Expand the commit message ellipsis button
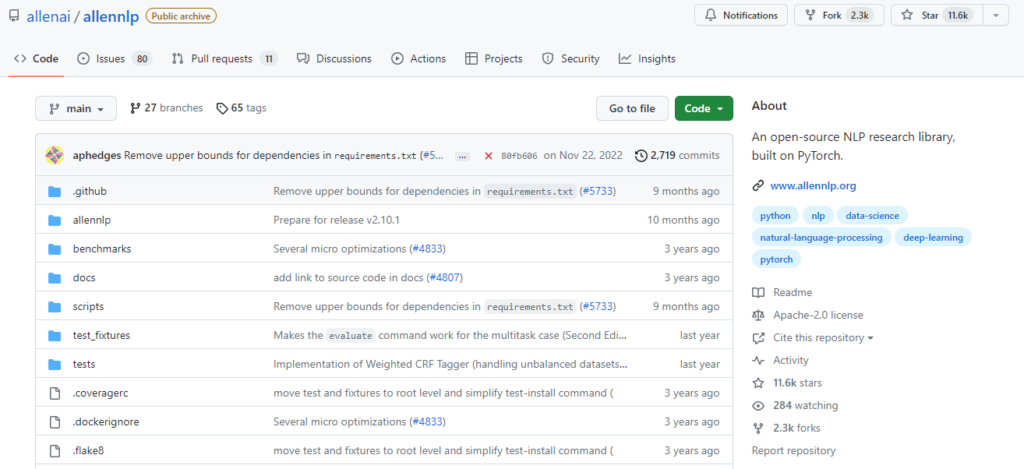 463,156
